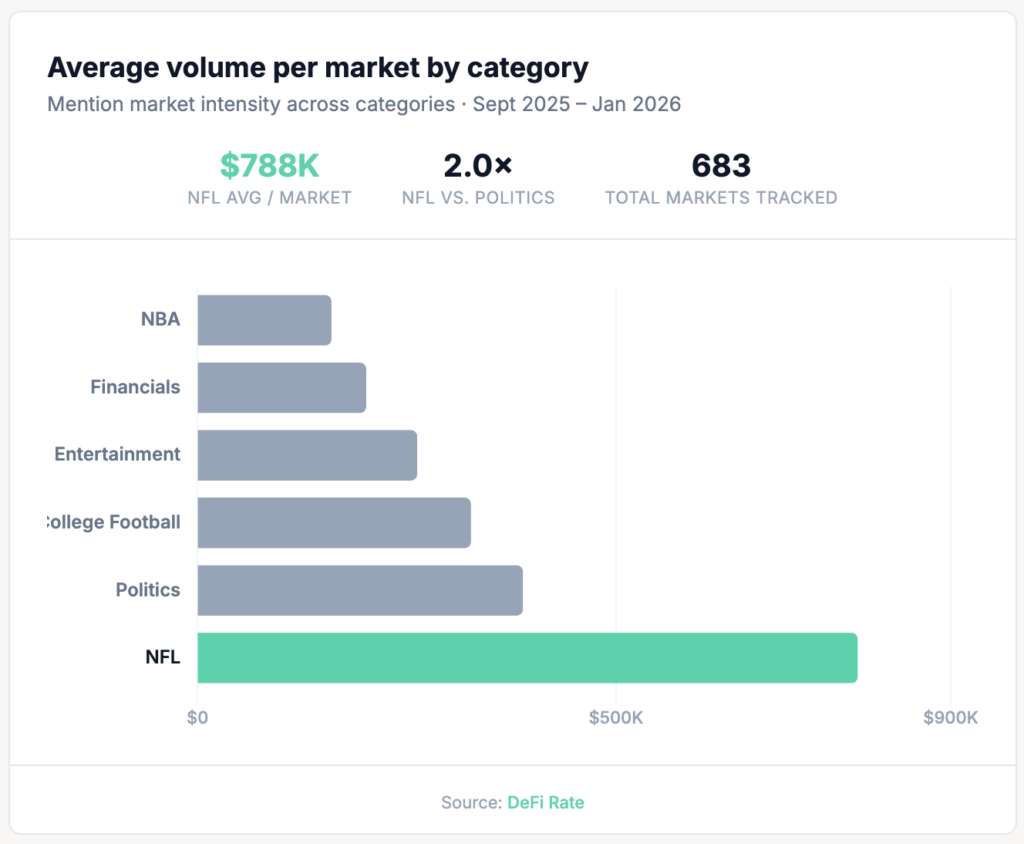The height and width of the screenshot is (844, 1024).
Task: Click the green NFL bar
Action: pyautogui.click(x=527, y=658)
